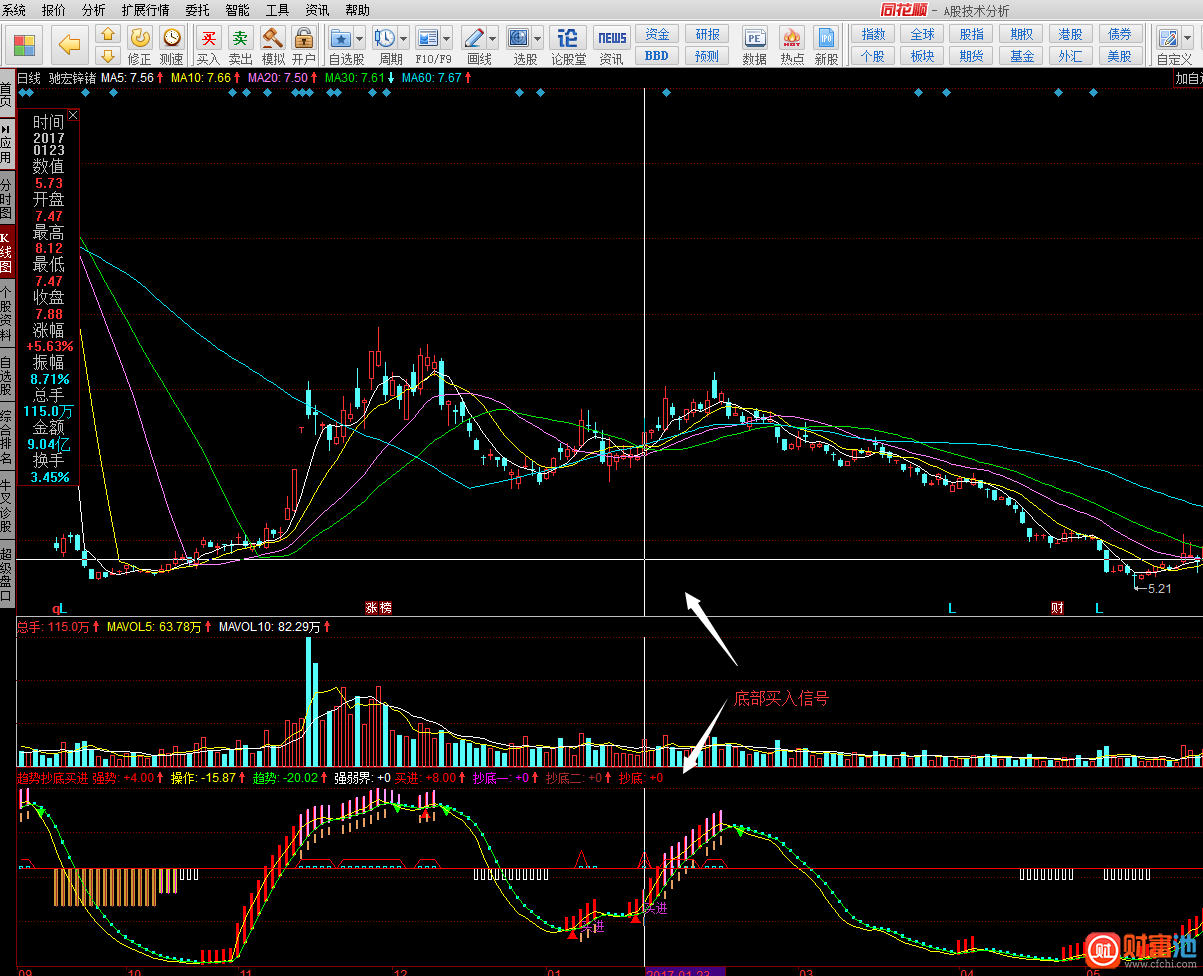
Task: Click the 资金 capital flow button
Action: pyautogui.click(x=656, y=34)
